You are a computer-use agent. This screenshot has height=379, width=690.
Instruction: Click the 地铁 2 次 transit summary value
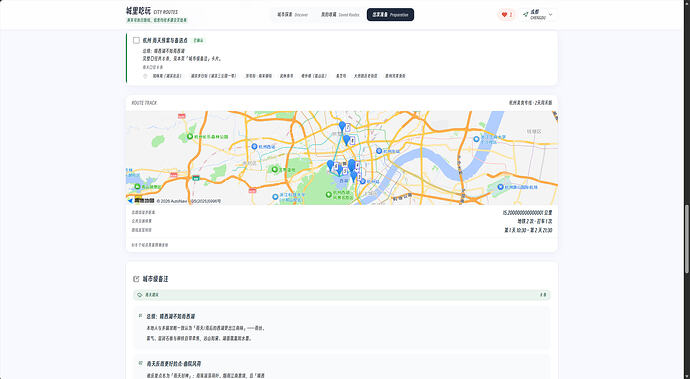click(x=535, y=221)
